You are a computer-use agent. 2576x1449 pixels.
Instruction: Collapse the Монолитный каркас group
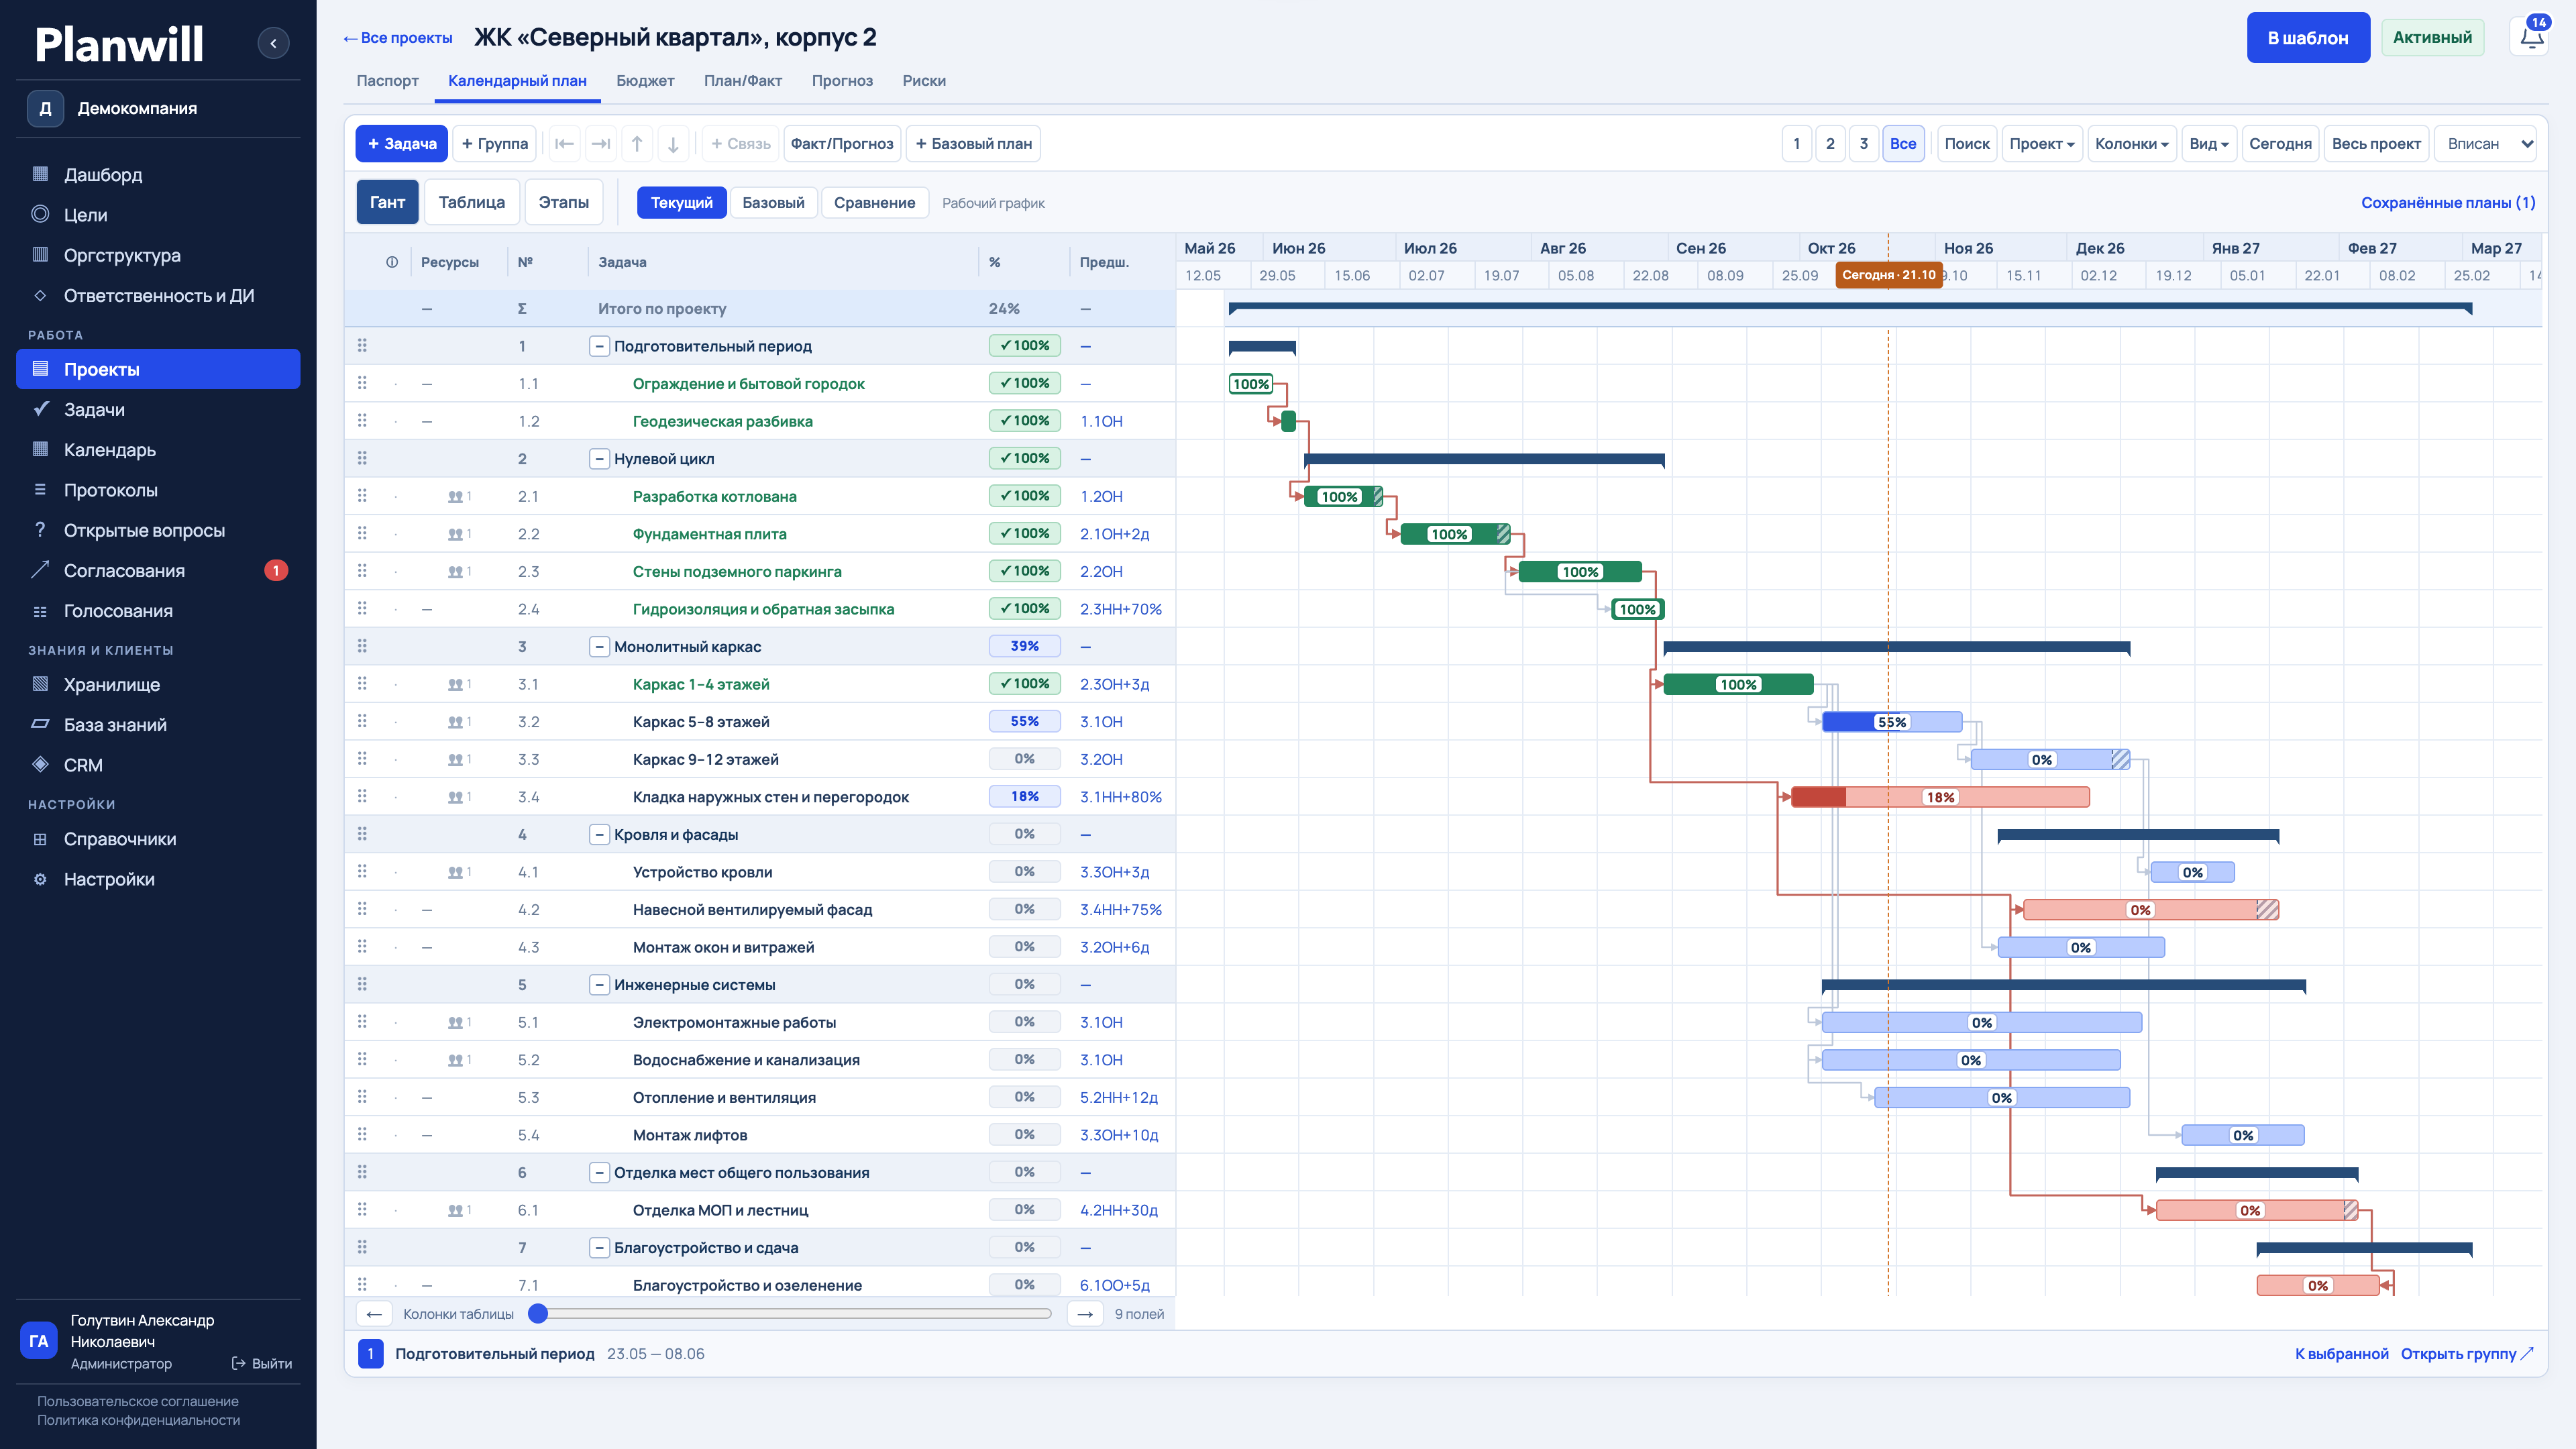tap(599, 646)
